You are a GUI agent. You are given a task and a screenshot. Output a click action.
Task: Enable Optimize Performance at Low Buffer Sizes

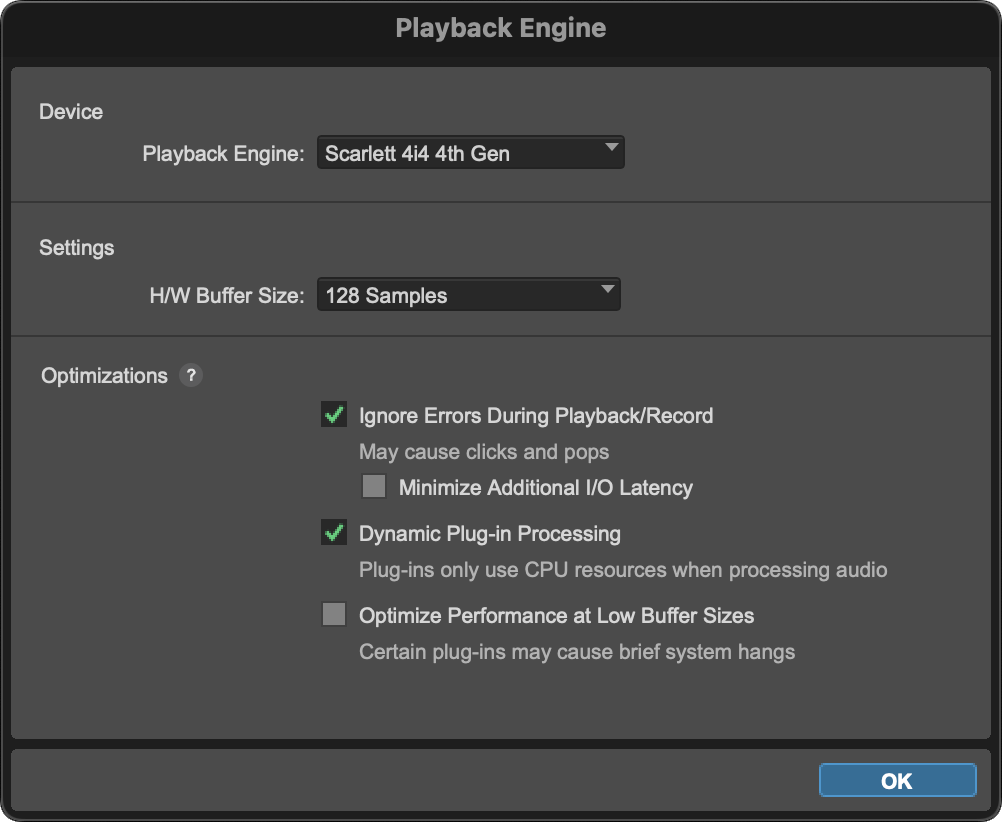334,615
